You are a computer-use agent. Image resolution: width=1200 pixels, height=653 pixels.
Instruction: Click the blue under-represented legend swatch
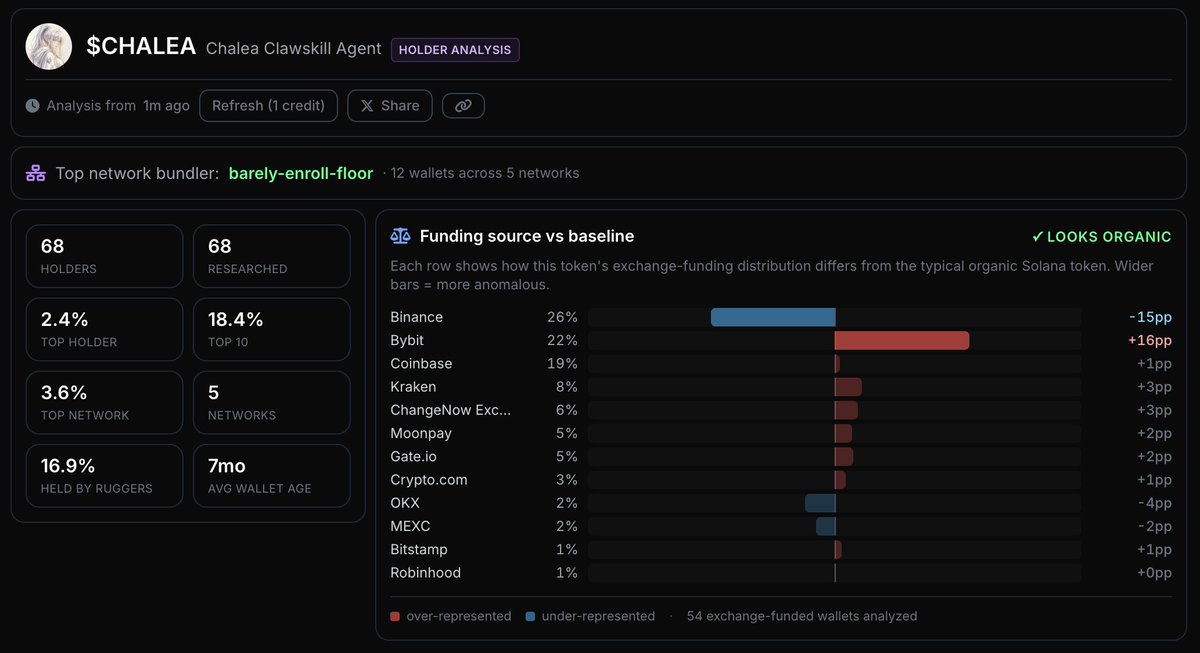[x=530, y=616]
